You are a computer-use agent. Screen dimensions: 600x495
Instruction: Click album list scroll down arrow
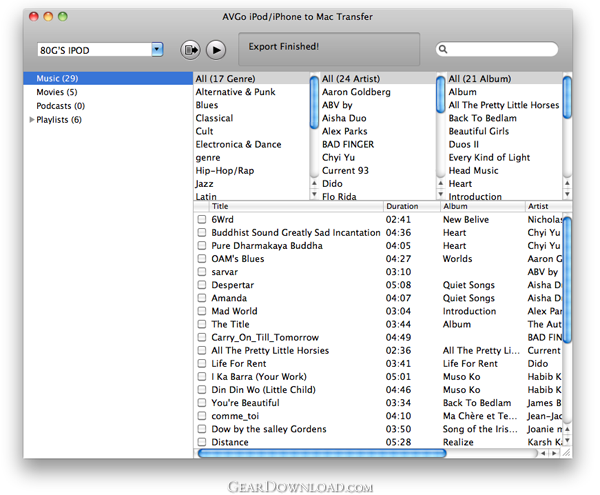point(567,194)
